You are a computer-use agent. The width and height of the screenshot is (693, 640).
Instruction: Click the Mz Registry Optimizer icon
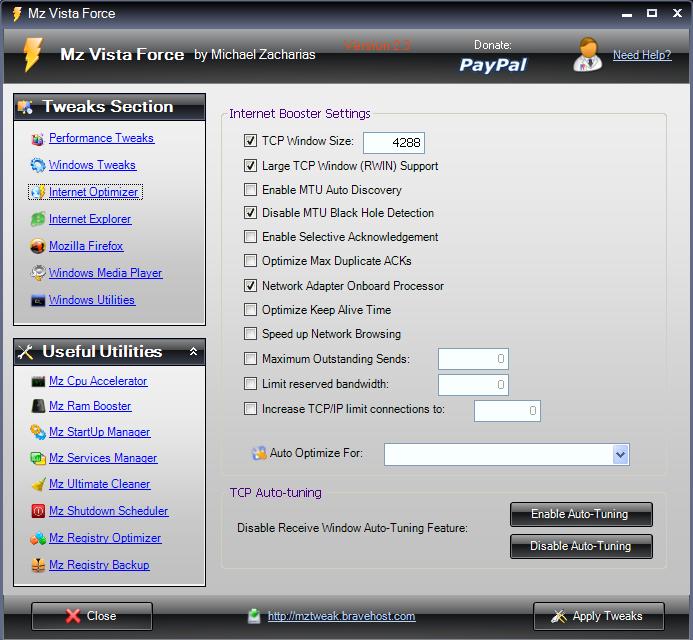[38, 539]
